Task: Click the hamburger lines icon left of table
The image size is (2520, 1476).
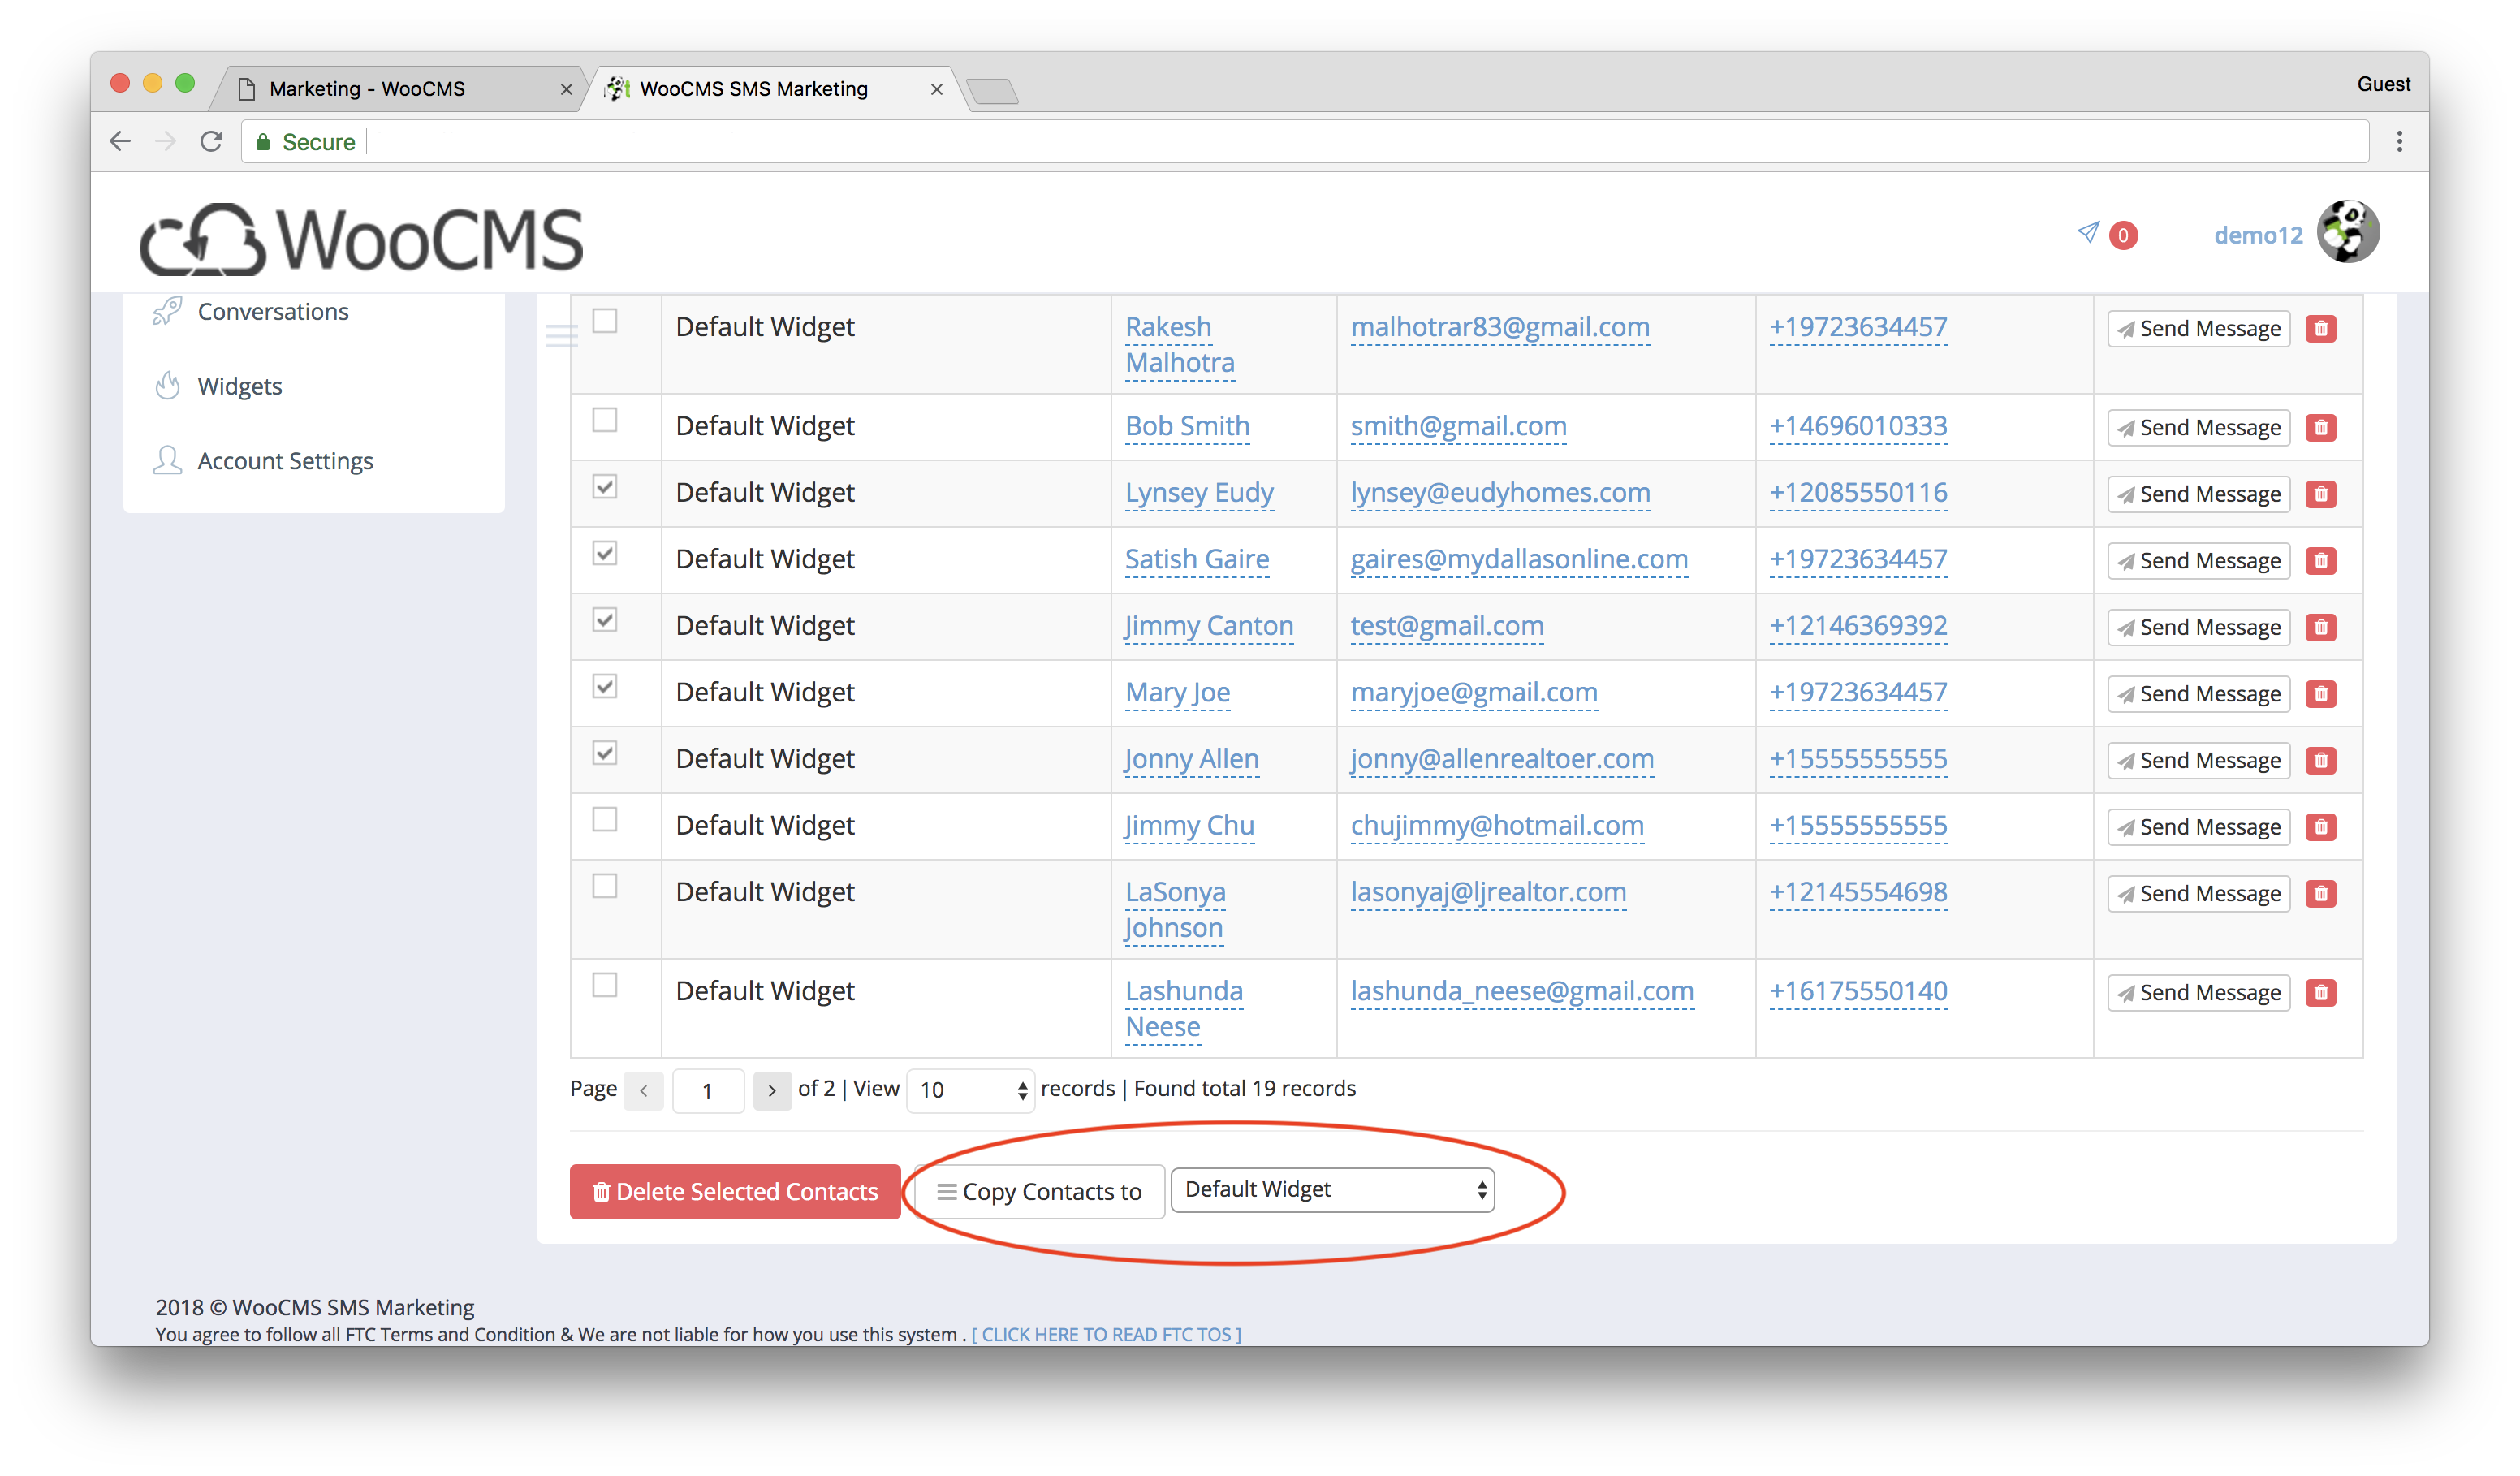Action: [561, 337]
